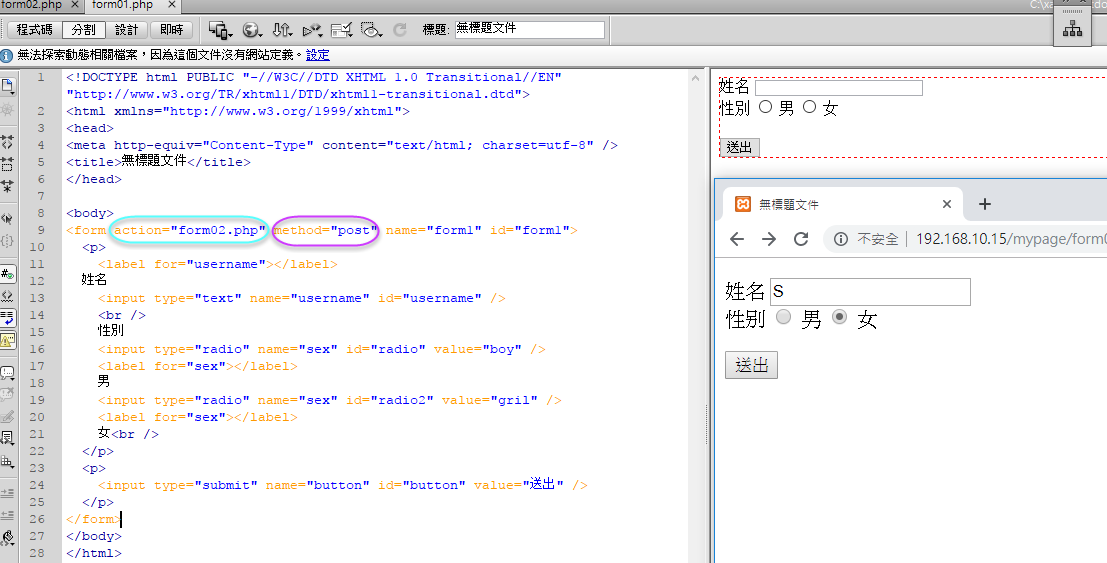Click the visual aids eye icon

click(372, 30)
